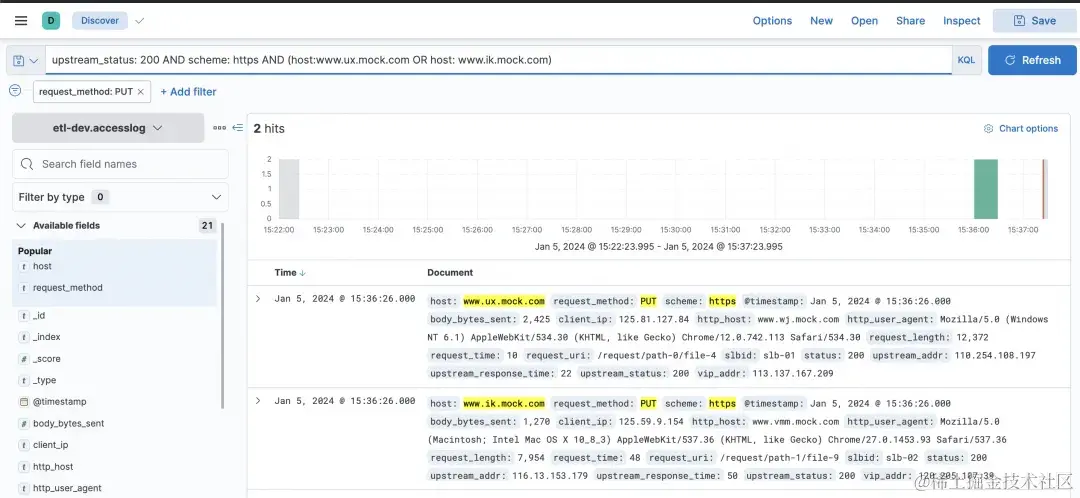The height and width of the screenshot is (498, 1080).
Task: Select the body_bytes_sent field
Action: point(69,424)
